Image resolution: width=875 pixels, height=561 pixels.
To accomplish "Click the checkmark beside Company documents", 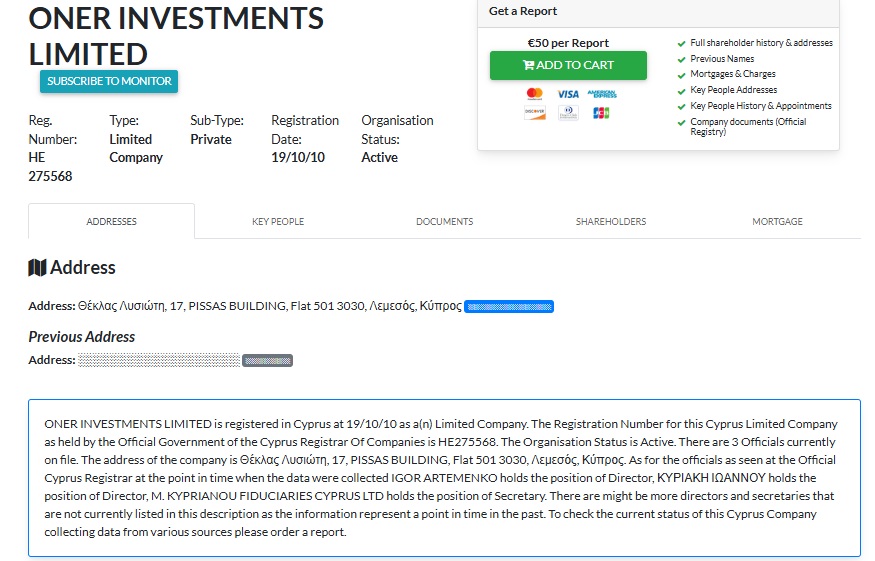I will pyautogui.click(x=681, y=122).
